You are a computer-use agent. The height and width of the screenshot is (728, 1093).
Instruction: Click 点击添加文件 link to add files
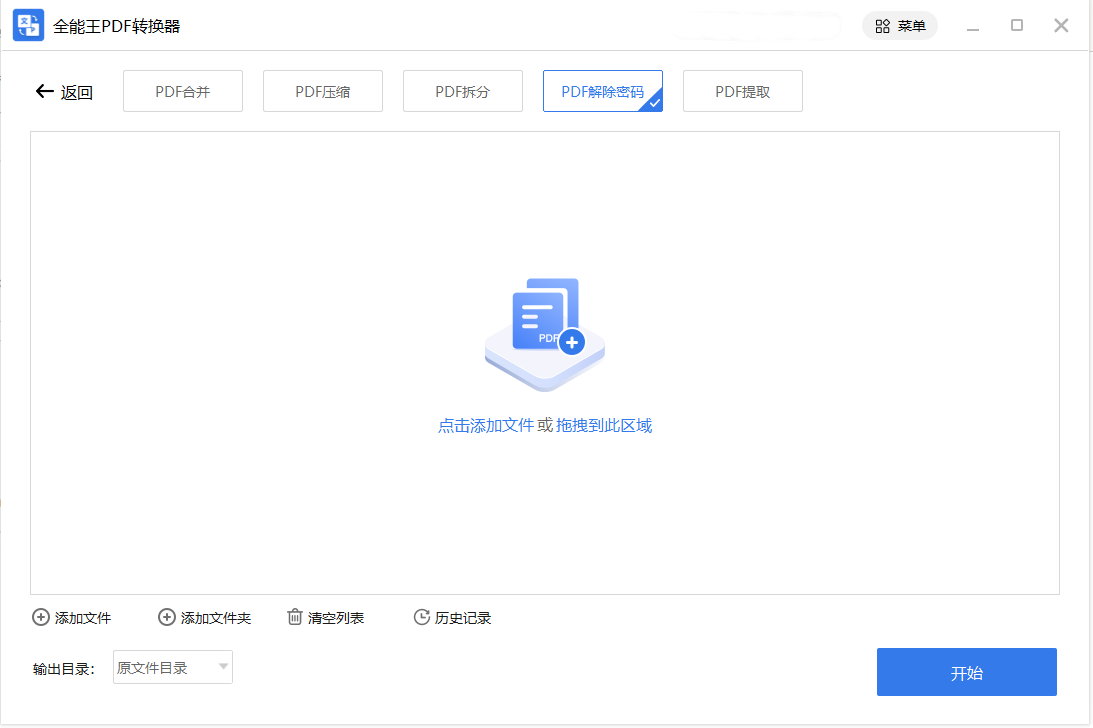488,425
